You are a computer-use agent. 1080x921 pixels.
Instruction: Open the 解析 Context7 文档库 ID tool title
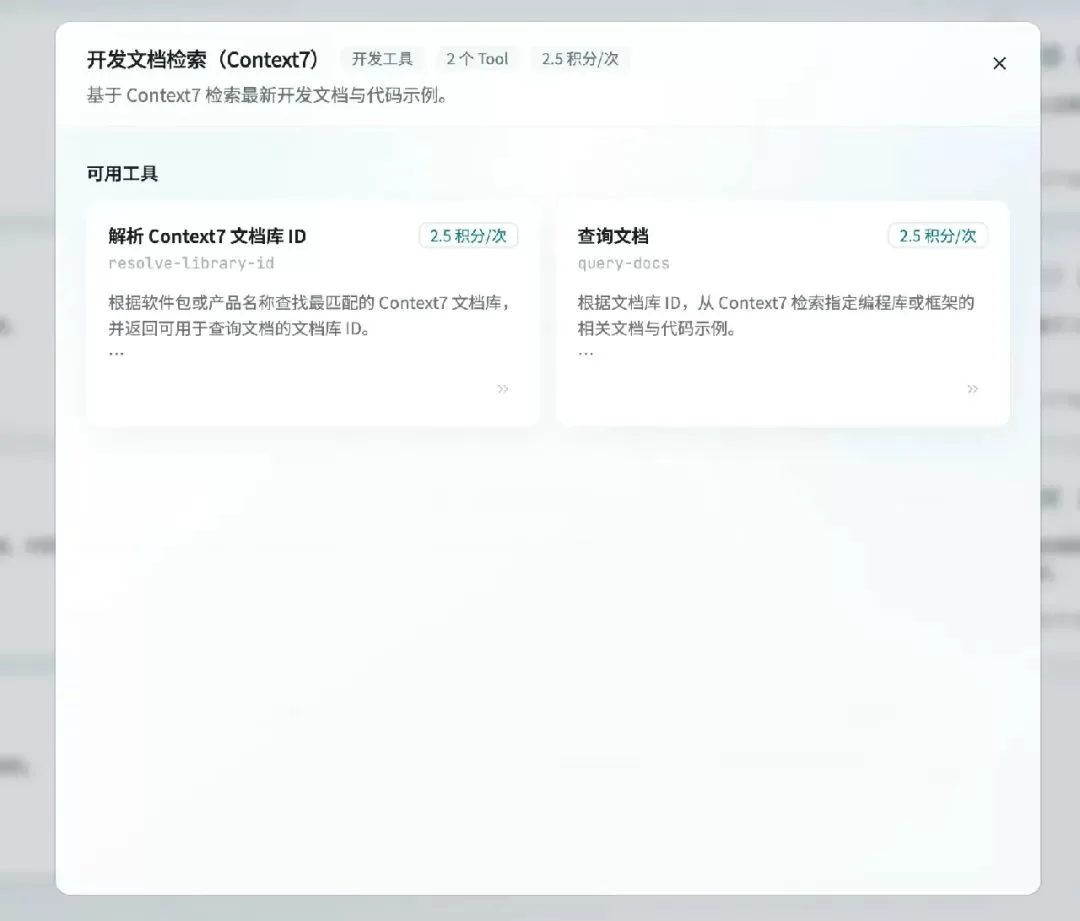(207, 236)
